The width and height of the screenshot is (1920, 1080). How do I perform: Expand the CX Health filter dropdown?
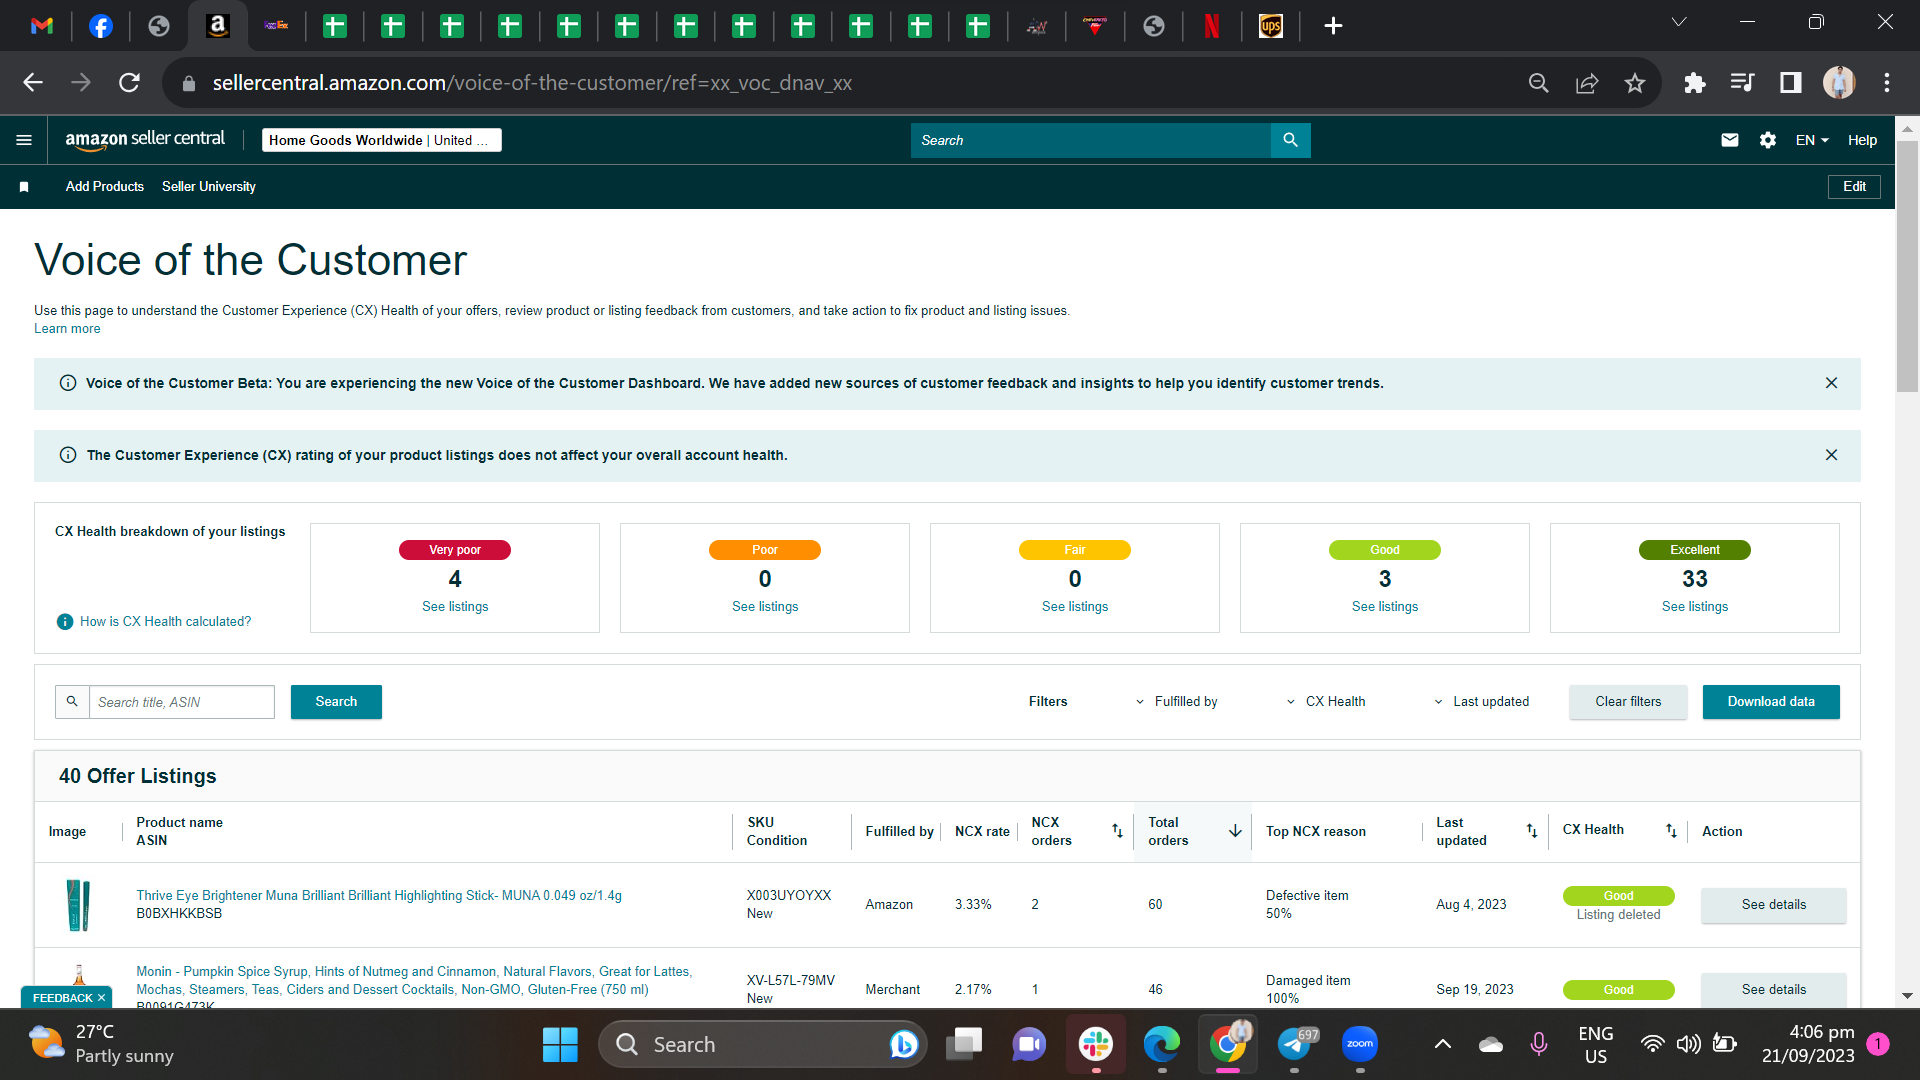click(1326, 702)
